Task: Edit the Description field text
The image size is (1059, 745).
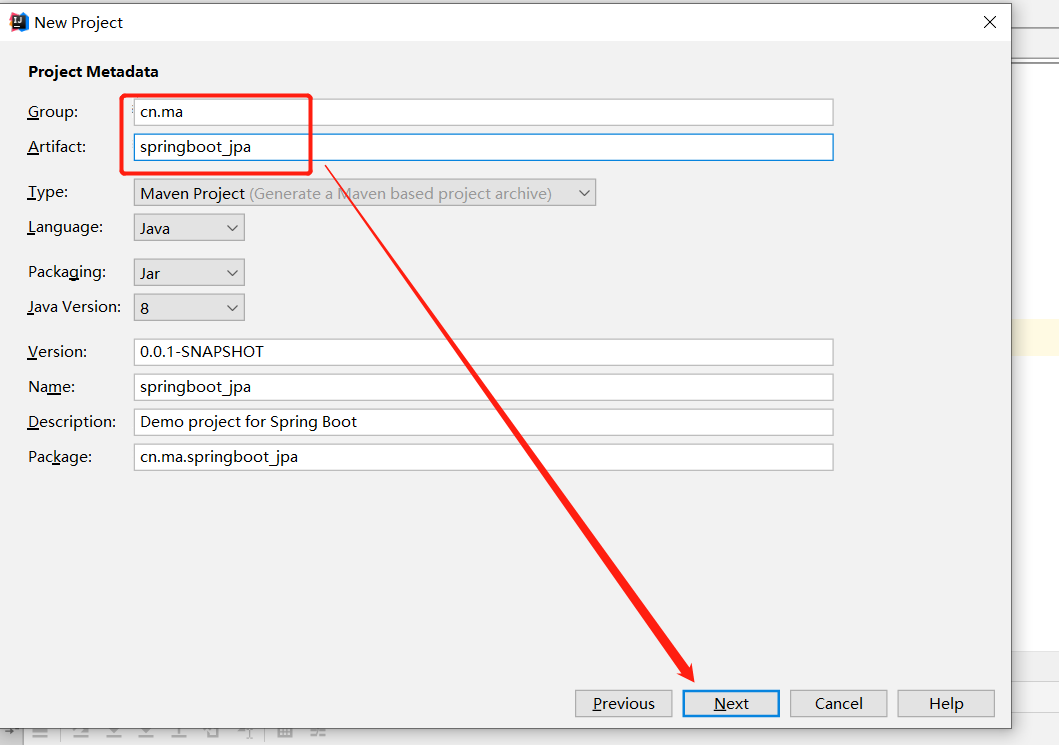Action: (x=483, y=422)
